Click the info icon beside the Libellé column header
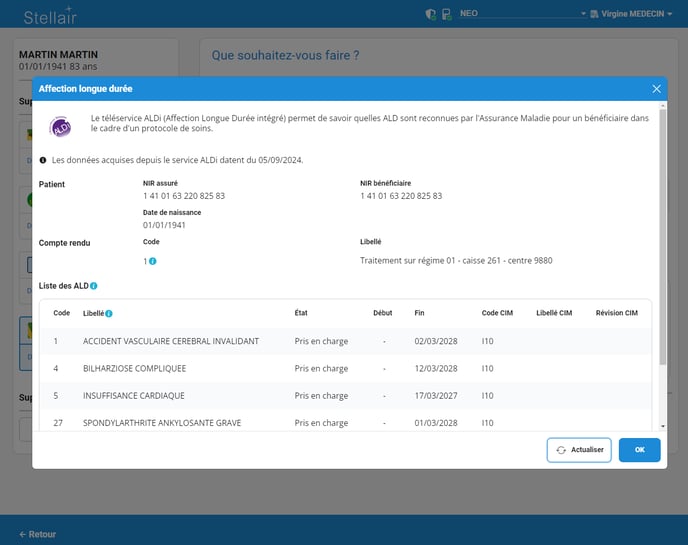Image resolution: width=688 pixels, height=545 pixels. 108,313
